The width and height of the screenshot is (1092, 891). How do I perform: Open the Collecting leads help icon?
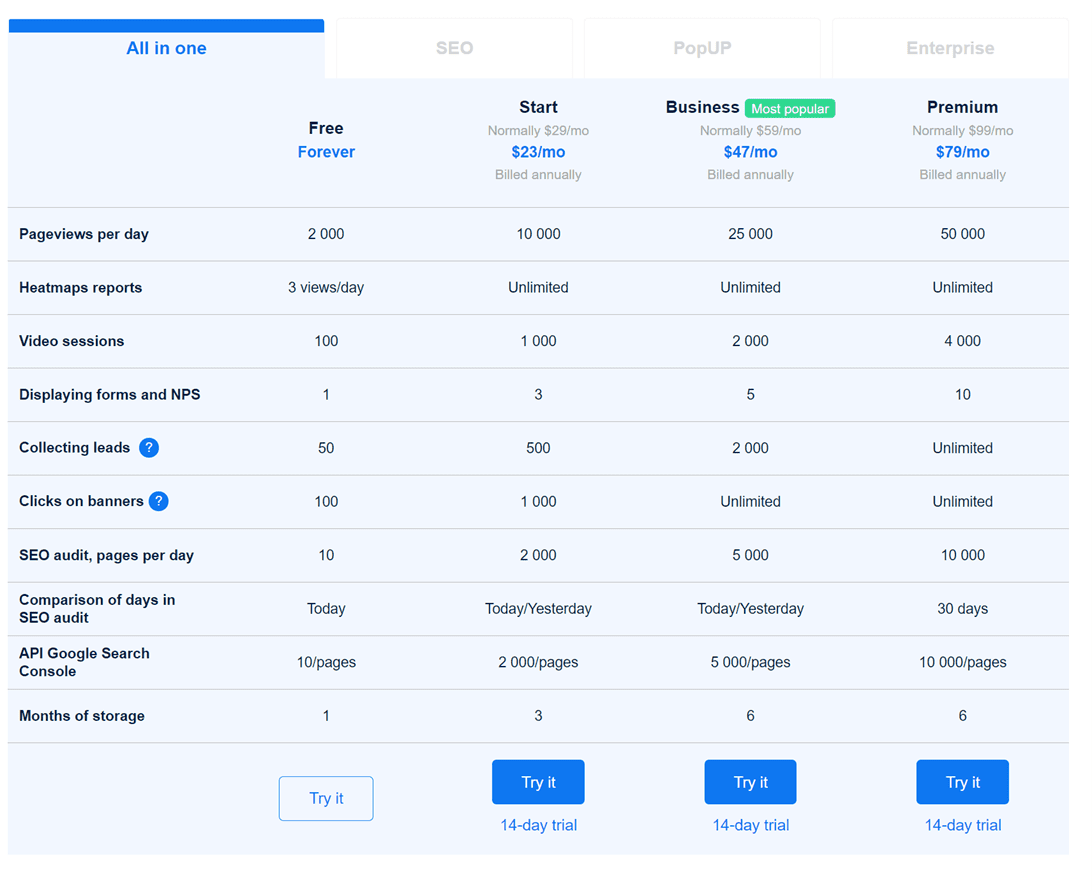149,447
